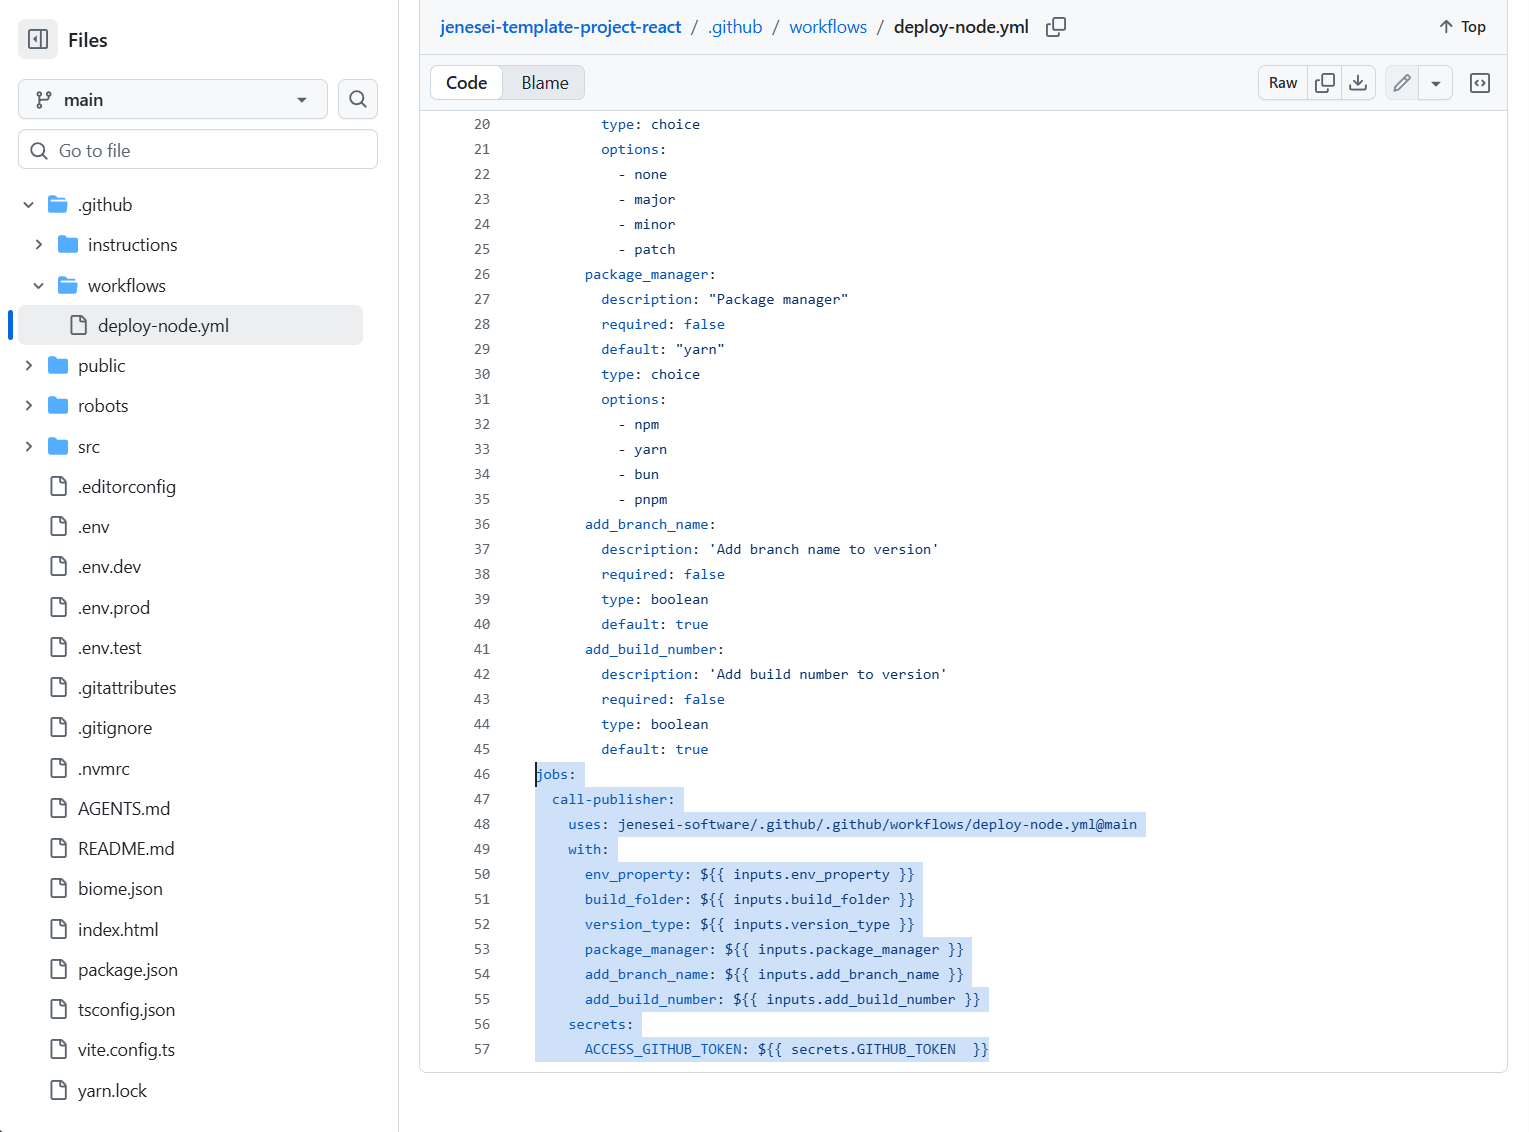
Task: Copy raw file contents icon
Action: [x=1325, y=83]
